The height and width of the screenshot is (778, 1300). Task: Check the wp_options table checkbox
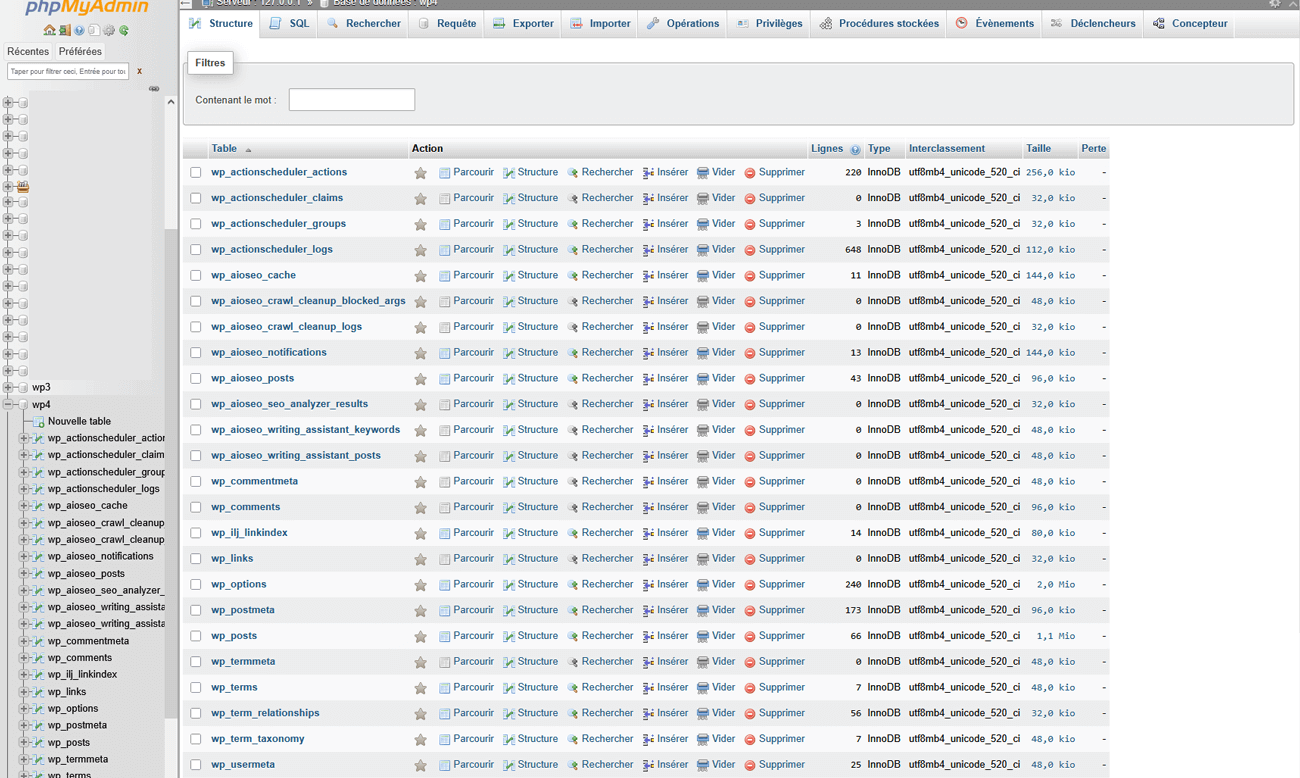point(196,585)
